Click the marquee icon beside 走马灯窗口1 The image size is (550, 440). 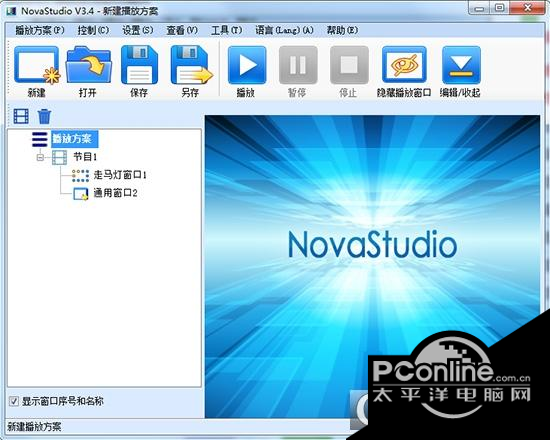tap(80, 175)
